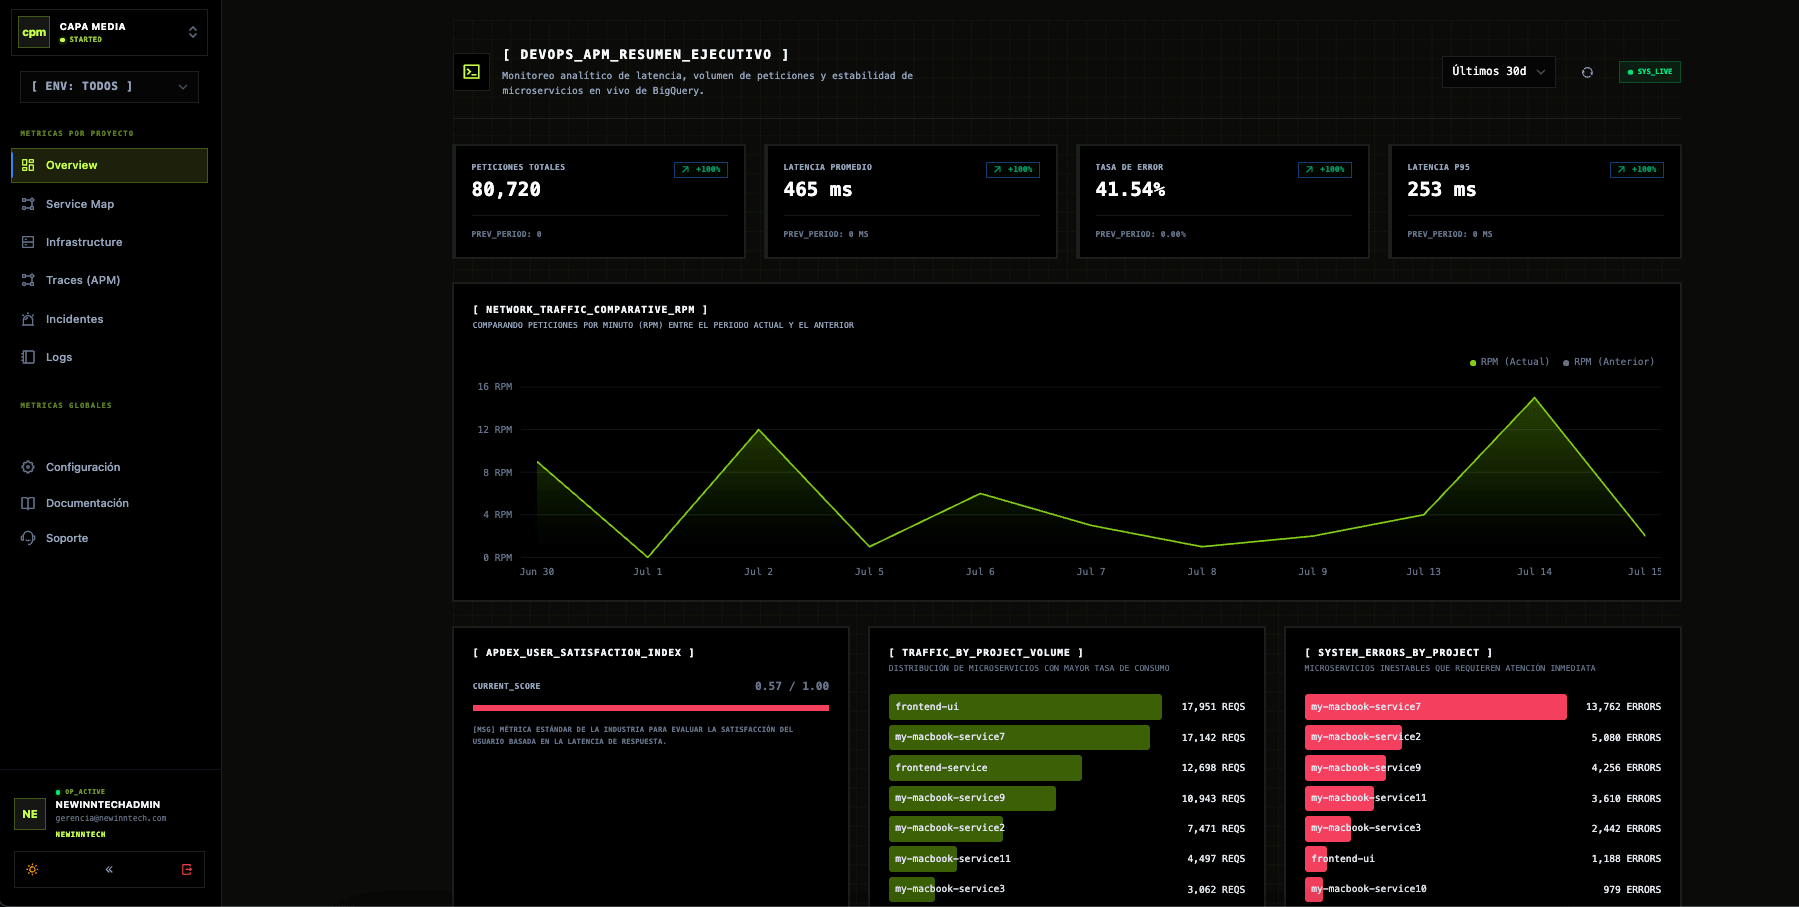
Task: Open Service Map via its sidebar icon
Action: coord(28,204)
